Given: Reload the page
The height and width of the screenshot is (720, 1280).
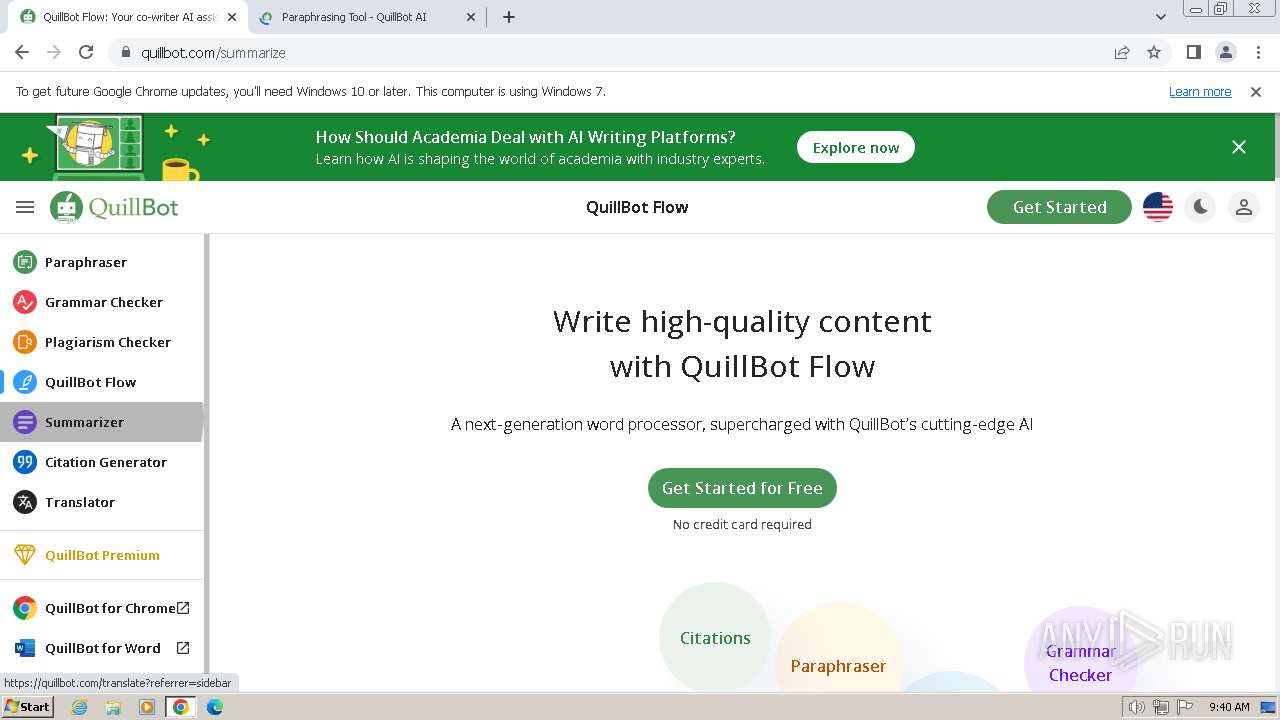Looking at the screenshot, I should click(x=86, y=52).
